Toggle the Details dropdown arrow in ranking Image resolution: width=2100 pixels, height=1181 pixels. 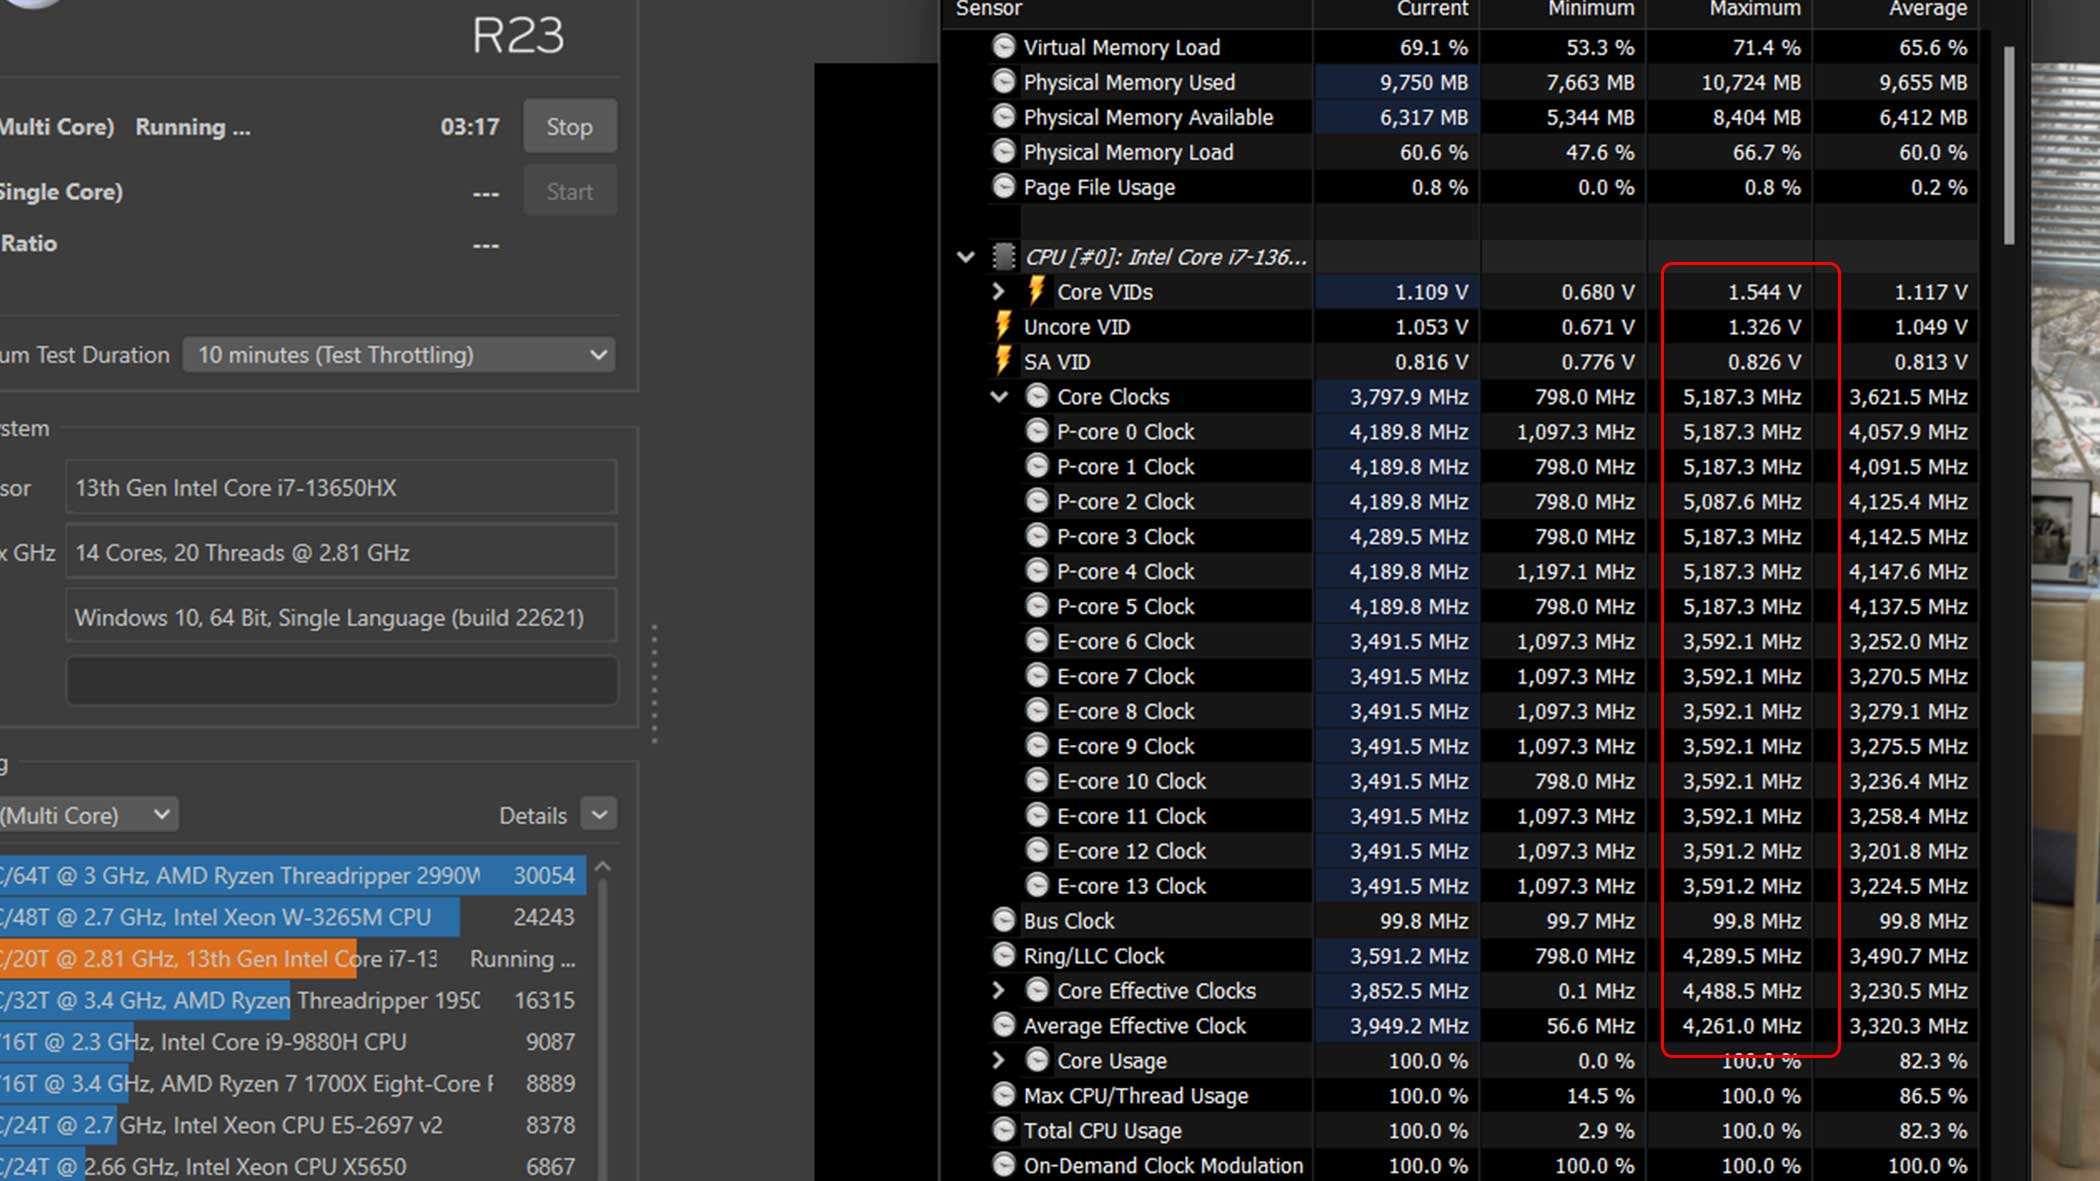[x=599, y=815]
